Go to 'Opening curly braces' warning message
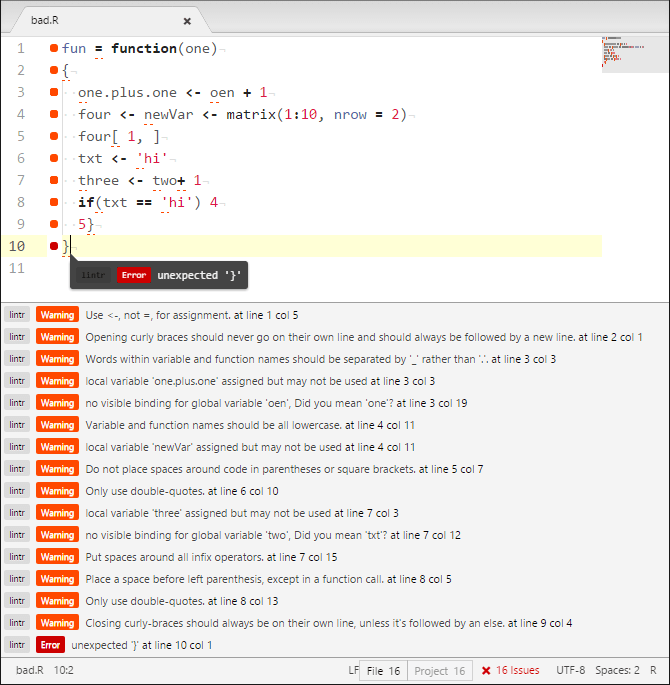 (x=364, y=337)
